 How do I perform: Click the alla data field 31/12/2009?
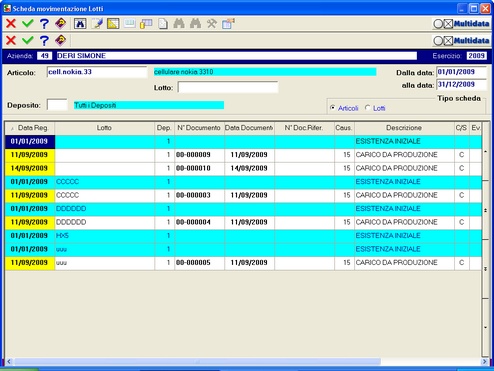(x=462, y=85)
